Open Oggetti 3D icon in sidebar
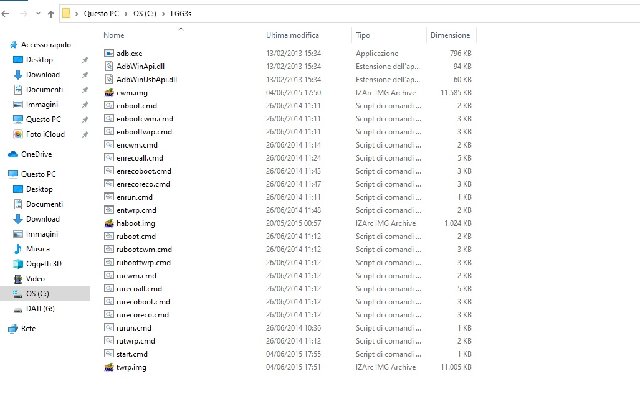Image resolution: width=640 pixels, height=399 pixels. click(18, 264)
